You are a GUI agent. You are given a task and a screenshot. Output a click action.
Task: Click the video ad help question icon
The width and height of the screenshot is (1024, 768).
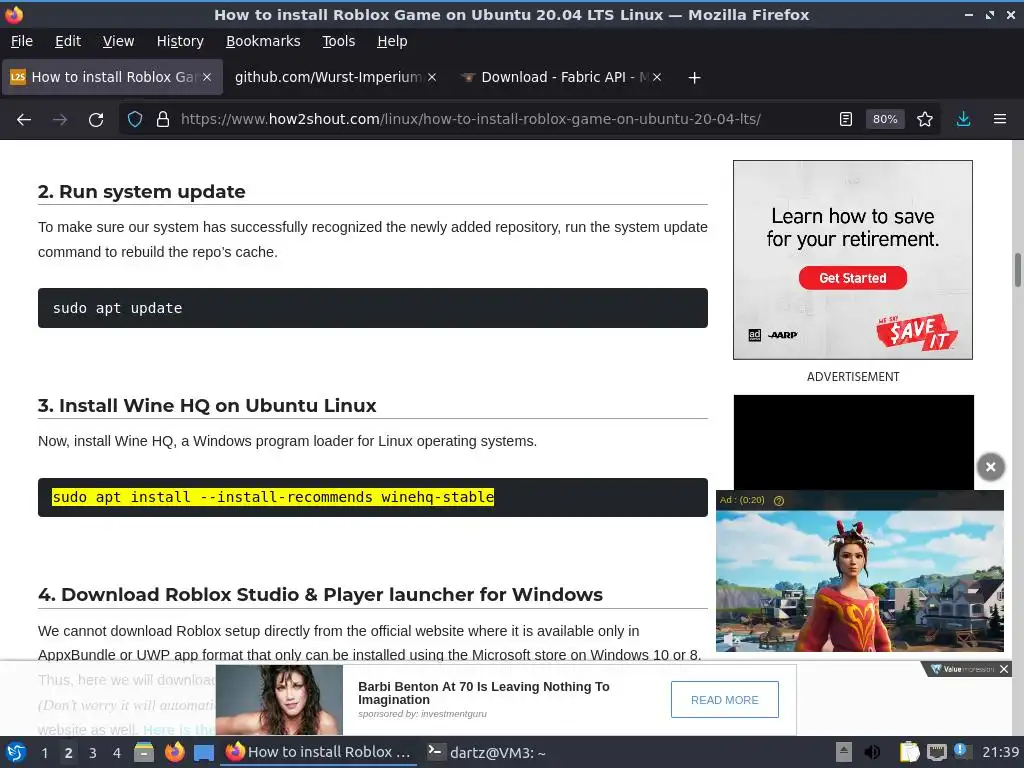[778, 501]
